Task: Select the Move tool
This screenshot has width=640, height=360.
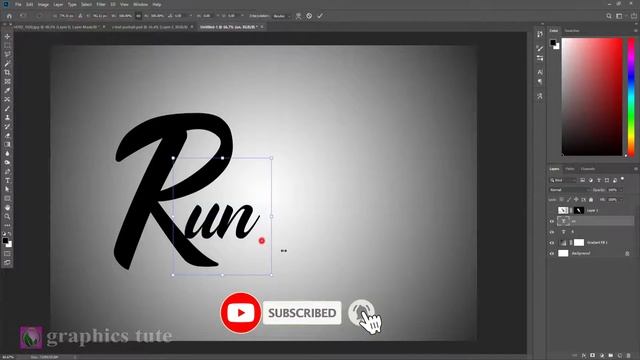Action: point(7,37)
